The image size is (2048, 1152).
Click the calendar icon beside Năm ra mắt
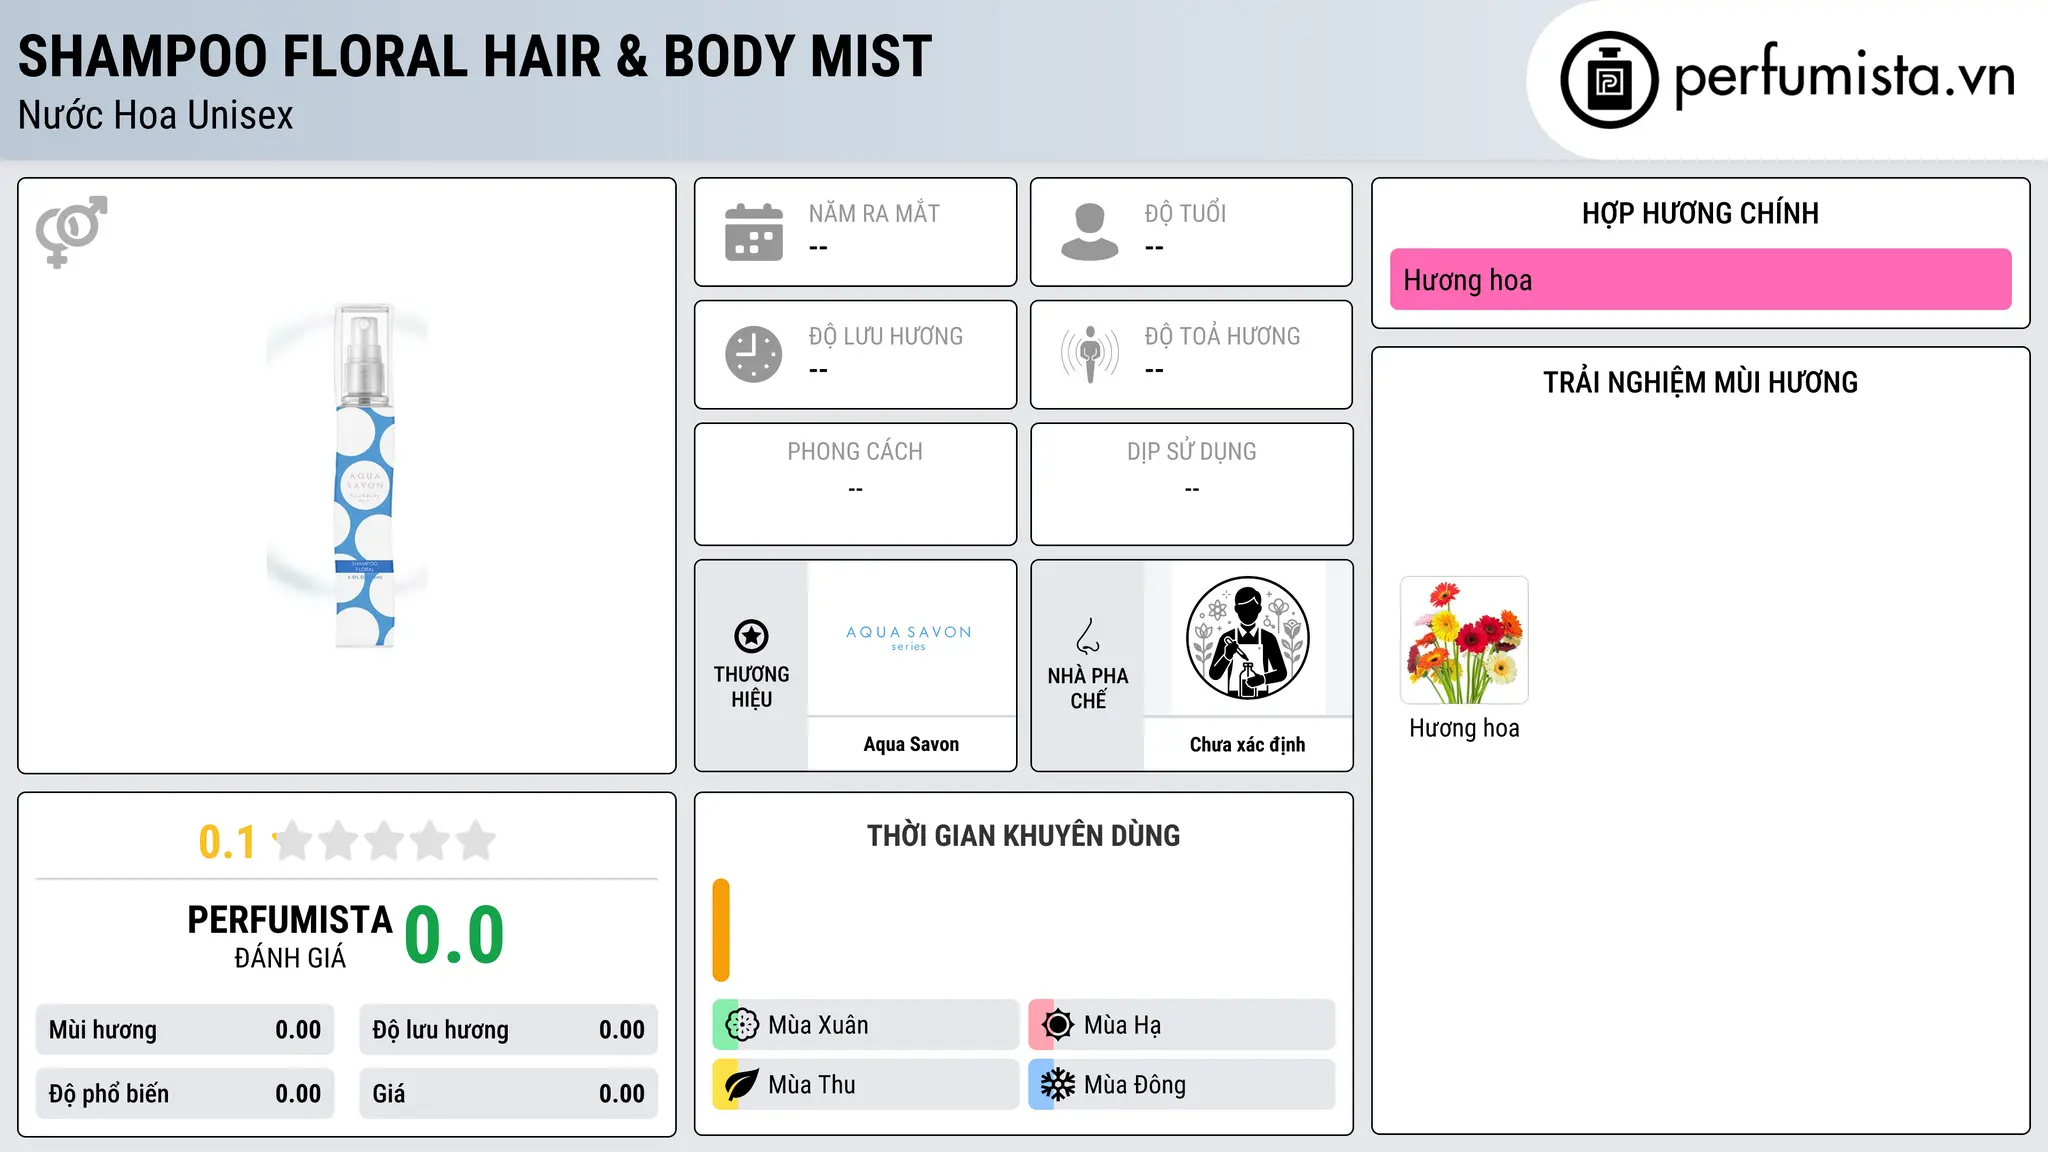pos(754,232)
